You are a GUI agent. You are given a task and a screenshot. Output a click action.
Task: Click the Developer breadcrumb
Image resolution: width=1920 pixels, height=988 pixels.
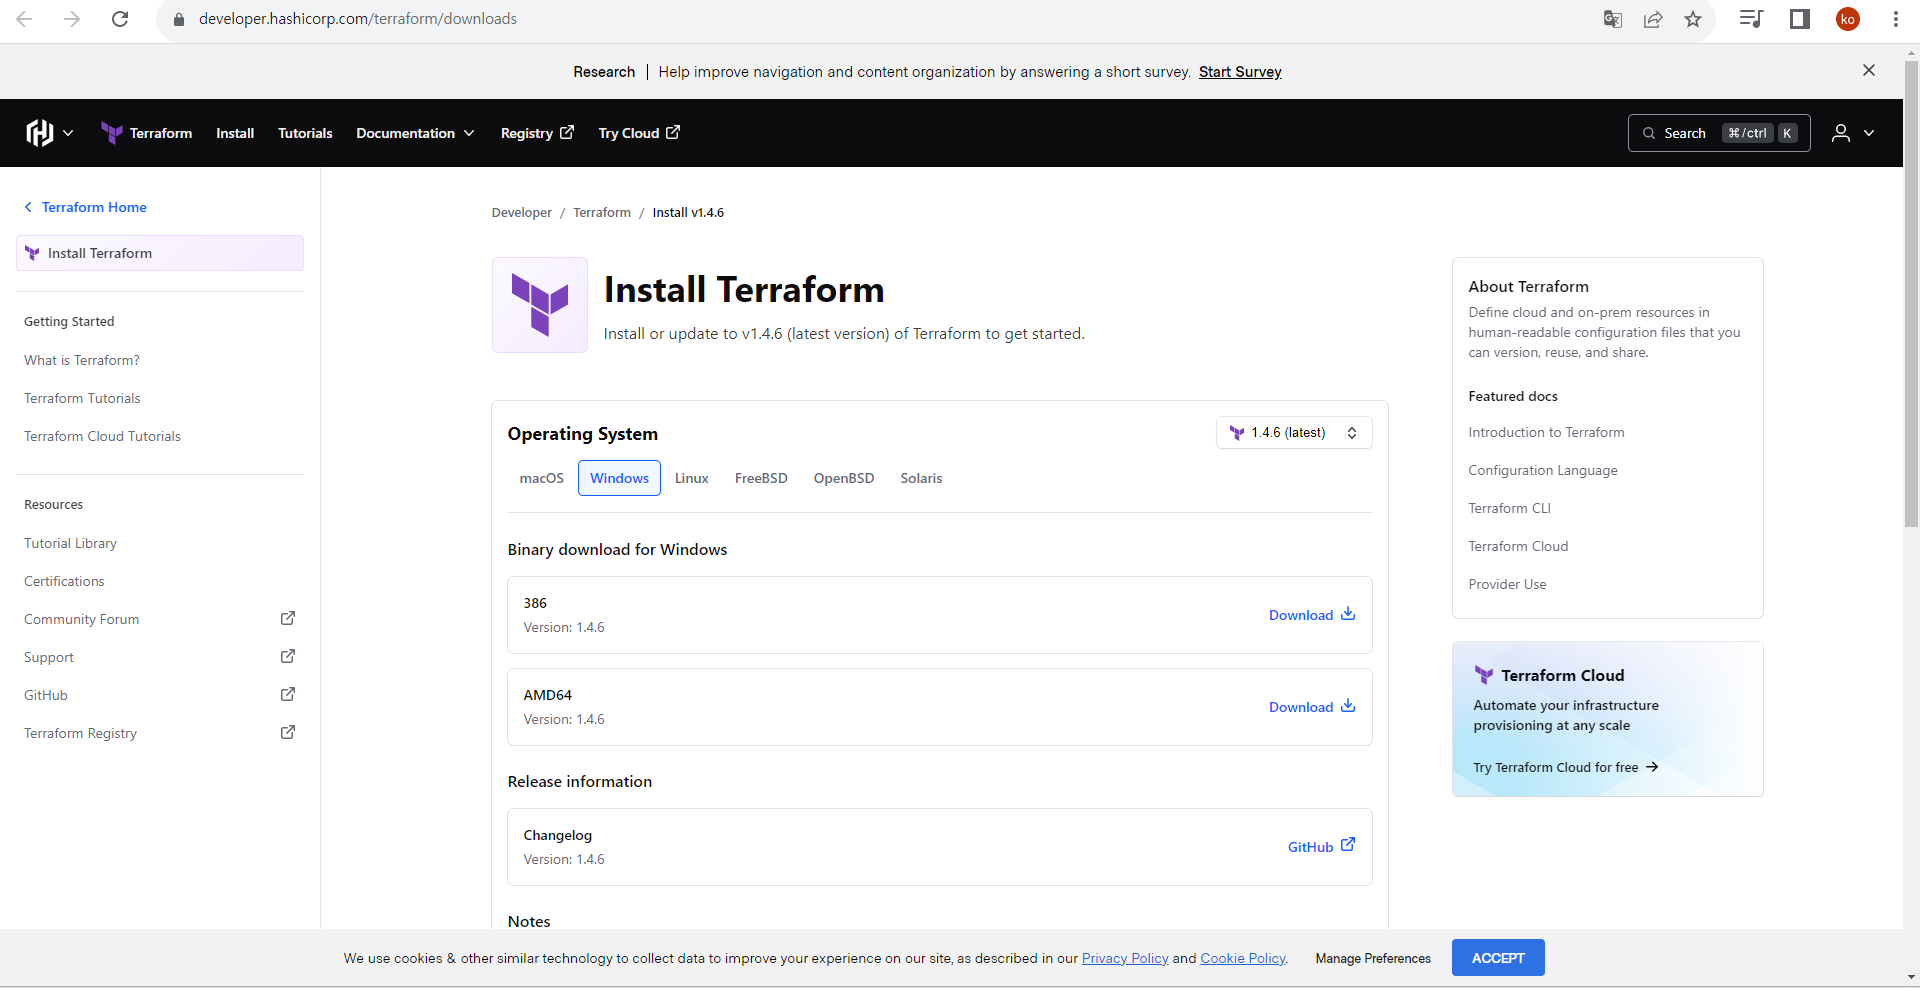pyautogui.click(x=521, y=213)
